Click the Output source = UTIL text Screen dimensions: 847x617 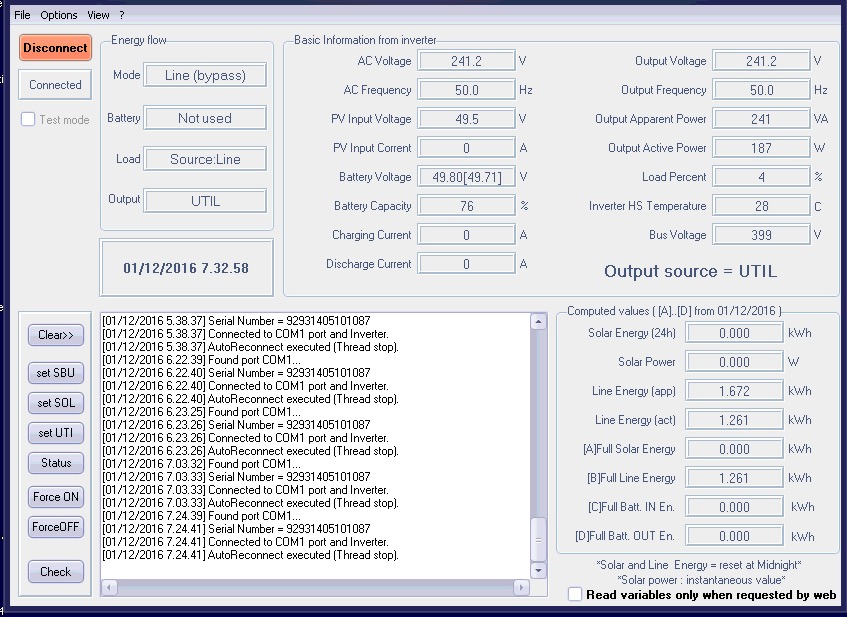[x=690, y=271]
